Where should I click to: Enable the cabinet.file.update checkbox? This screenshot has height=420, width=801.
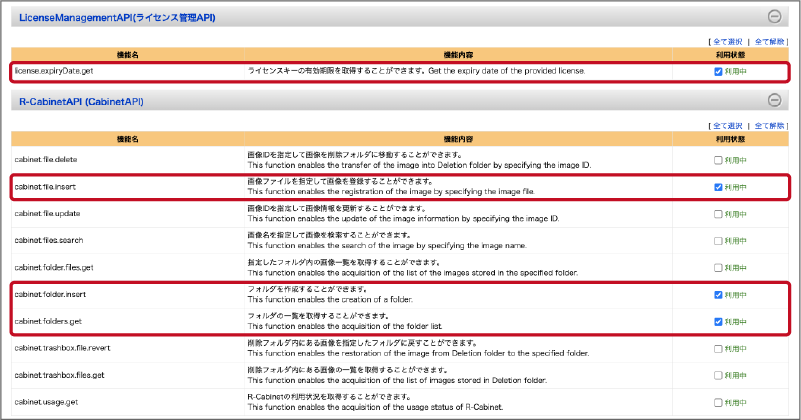tap(718, 214)
